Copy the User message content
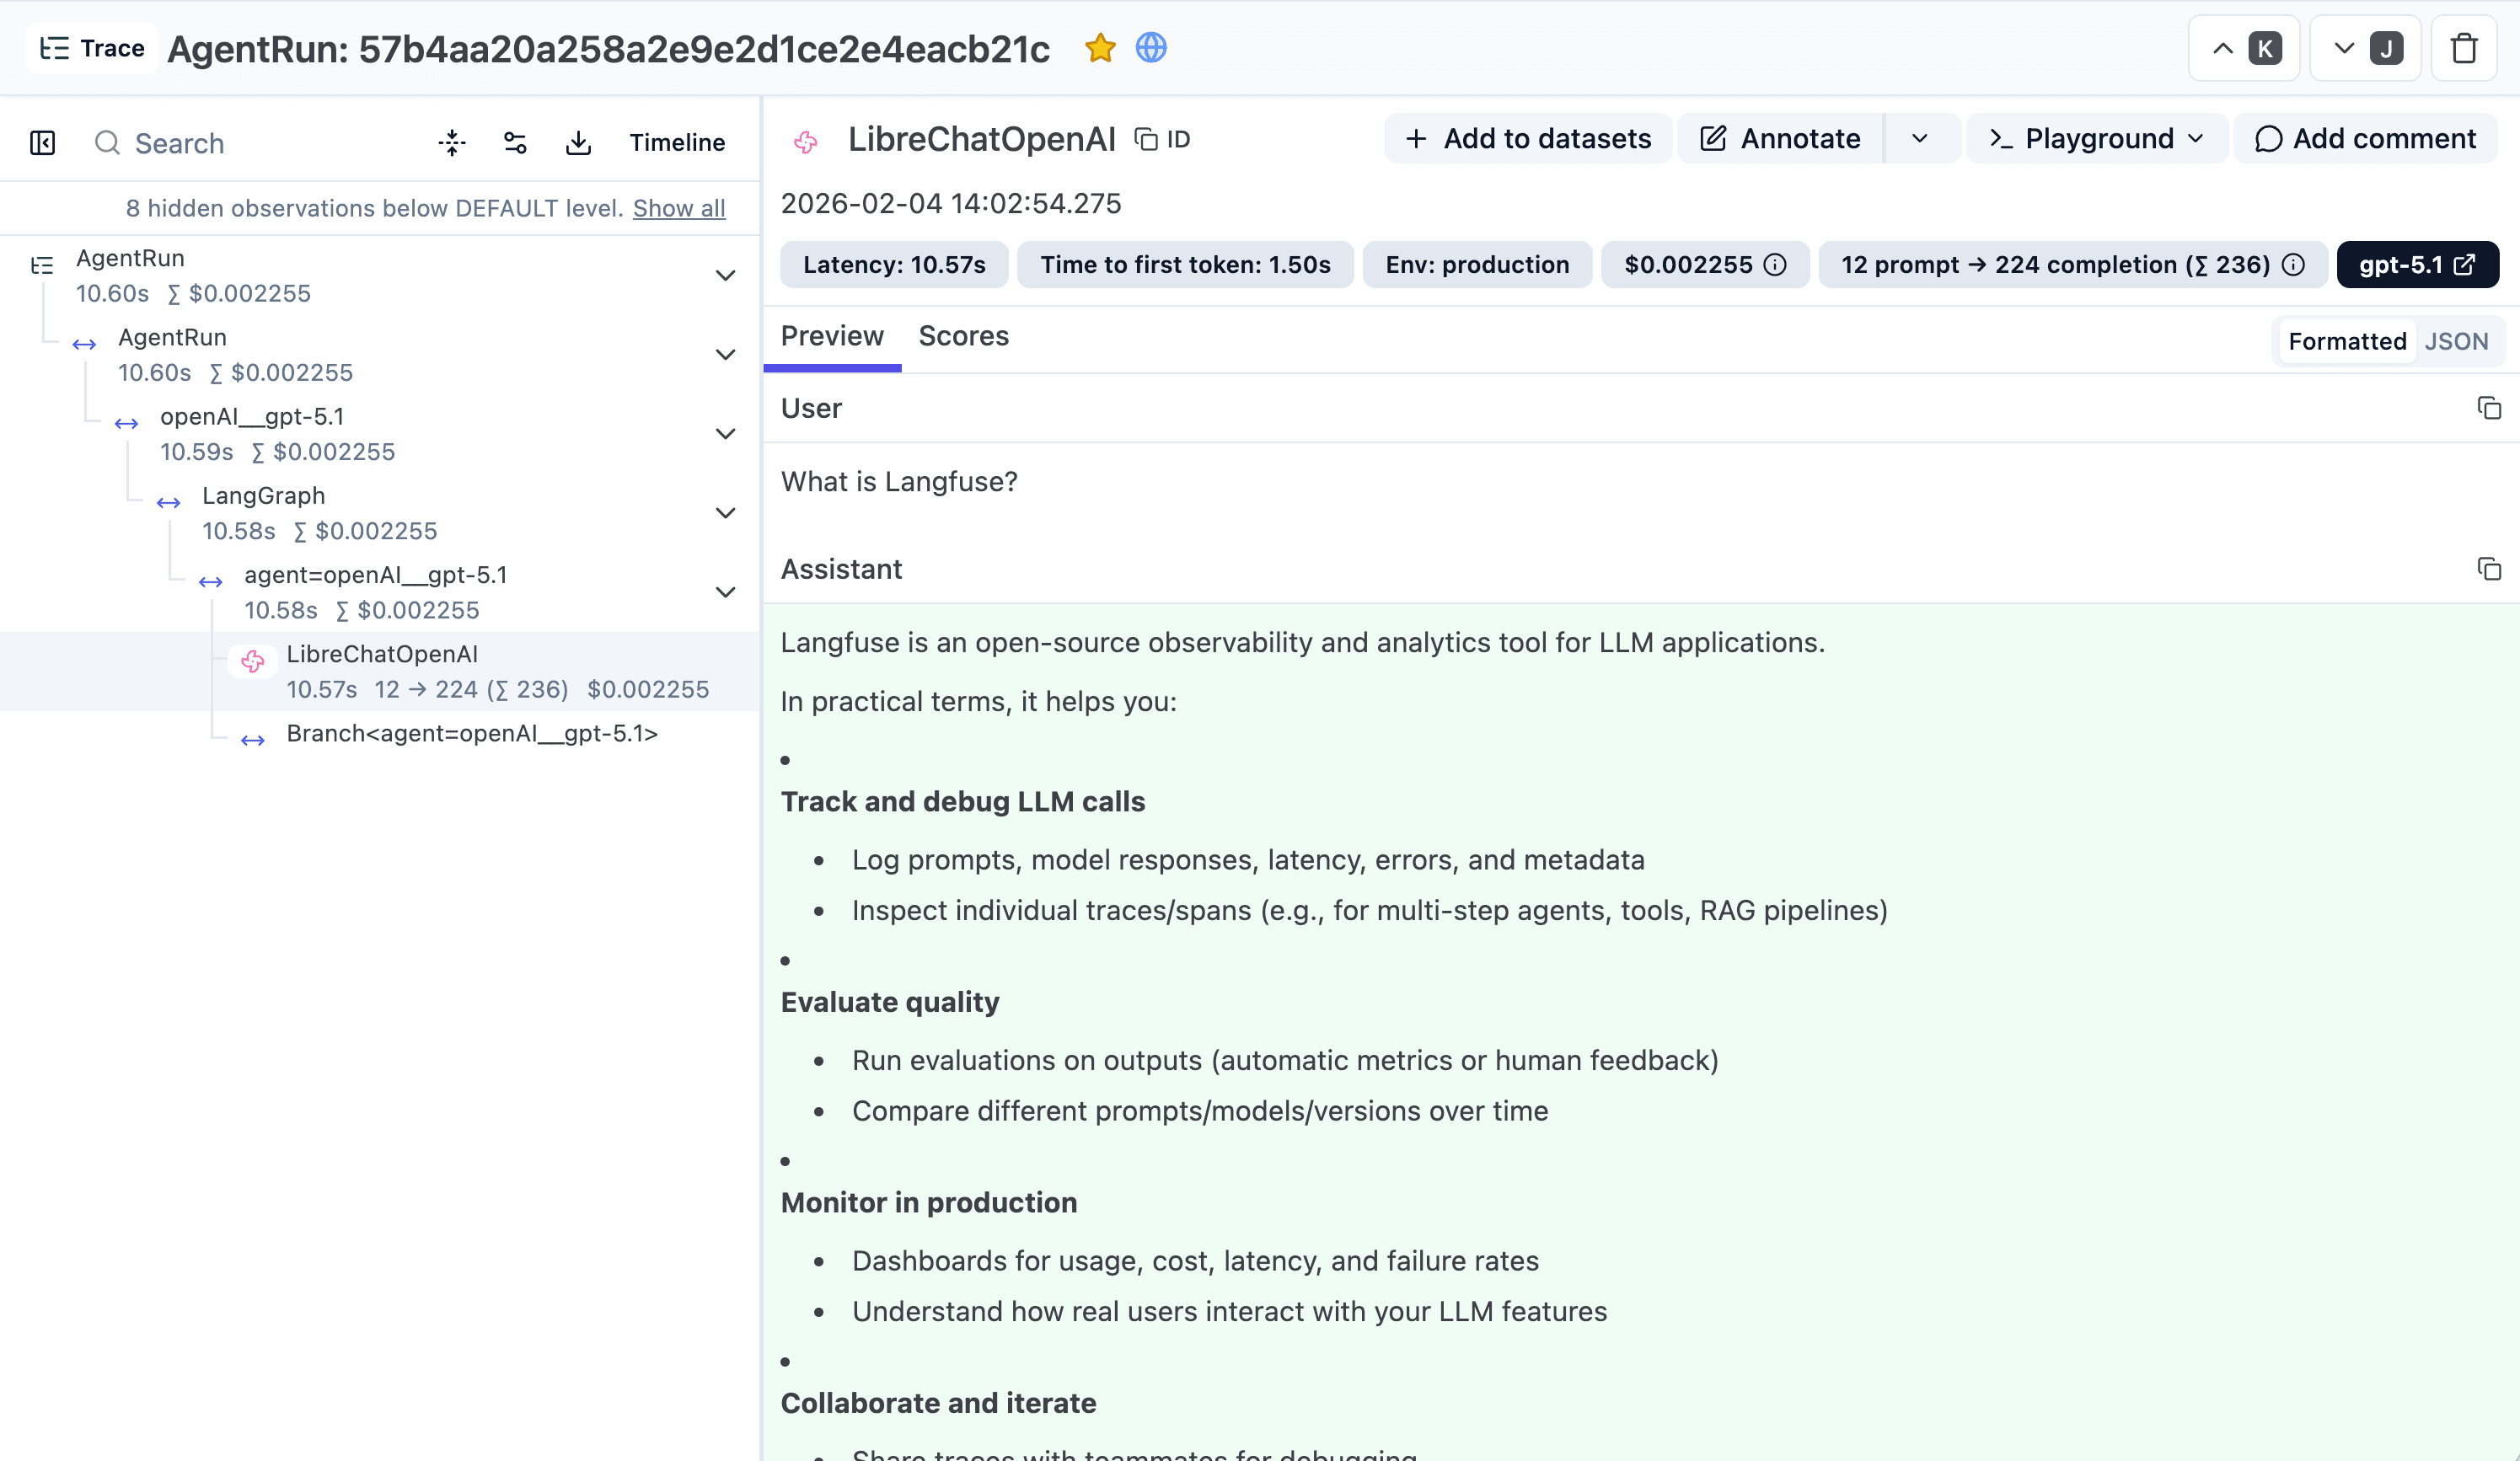Viewport: 2520px width, 1461px height. coord(2488,408)
